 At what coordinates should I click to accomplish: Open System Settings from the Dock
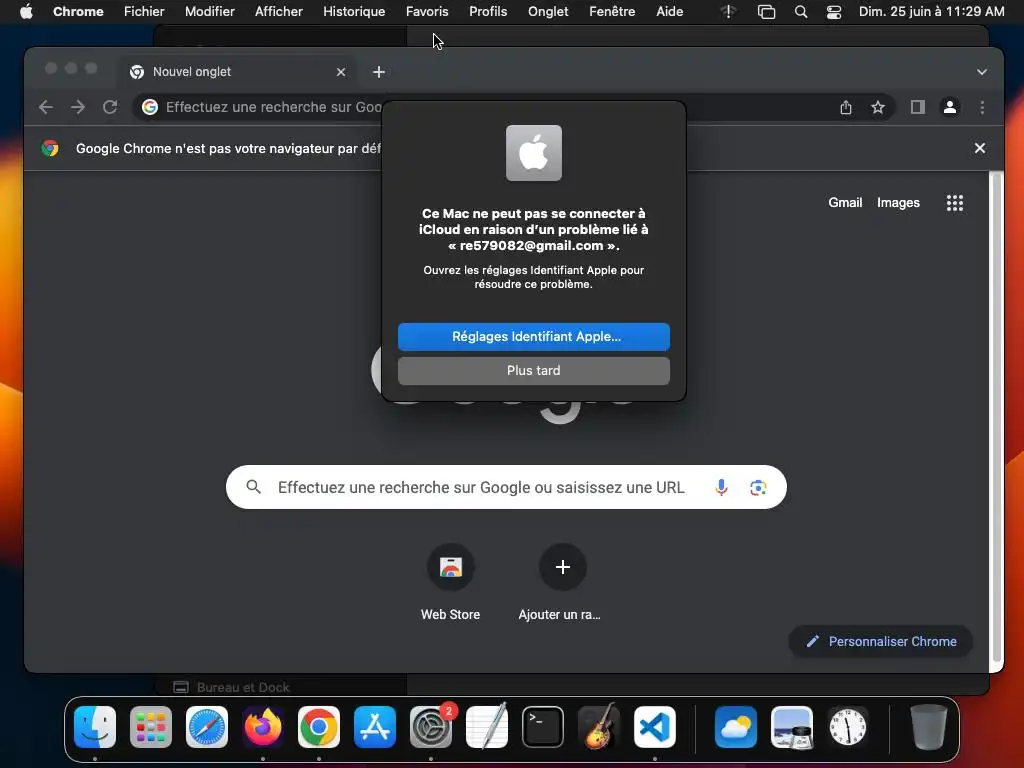point(431,727)
